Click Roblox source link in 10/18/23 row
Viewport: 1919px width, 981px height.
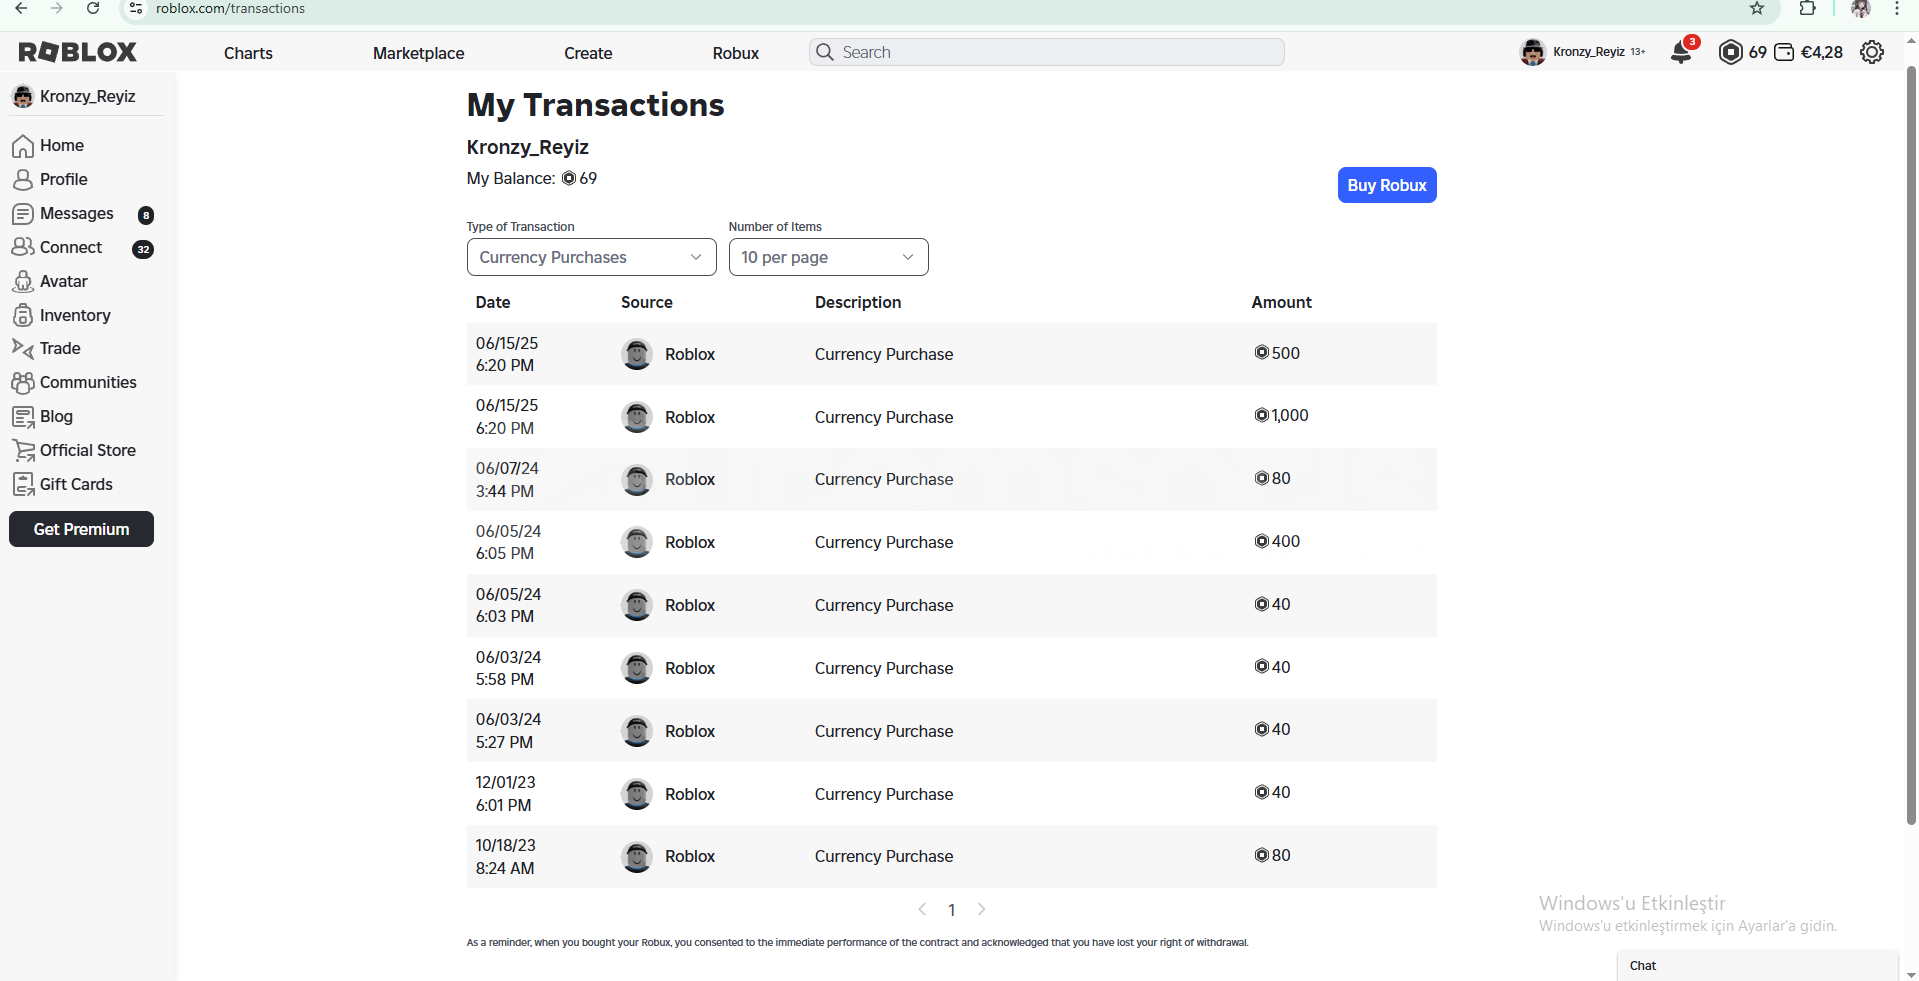690,857
